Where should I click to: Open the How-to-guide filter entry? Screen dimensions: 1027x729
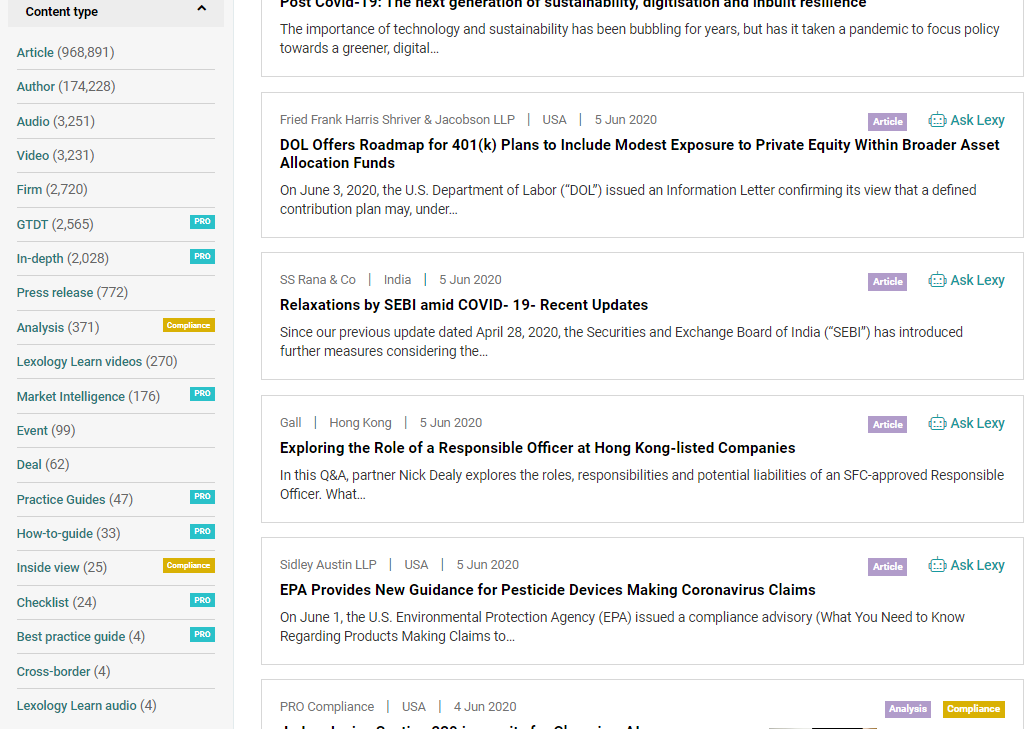(x=54, y=533)
